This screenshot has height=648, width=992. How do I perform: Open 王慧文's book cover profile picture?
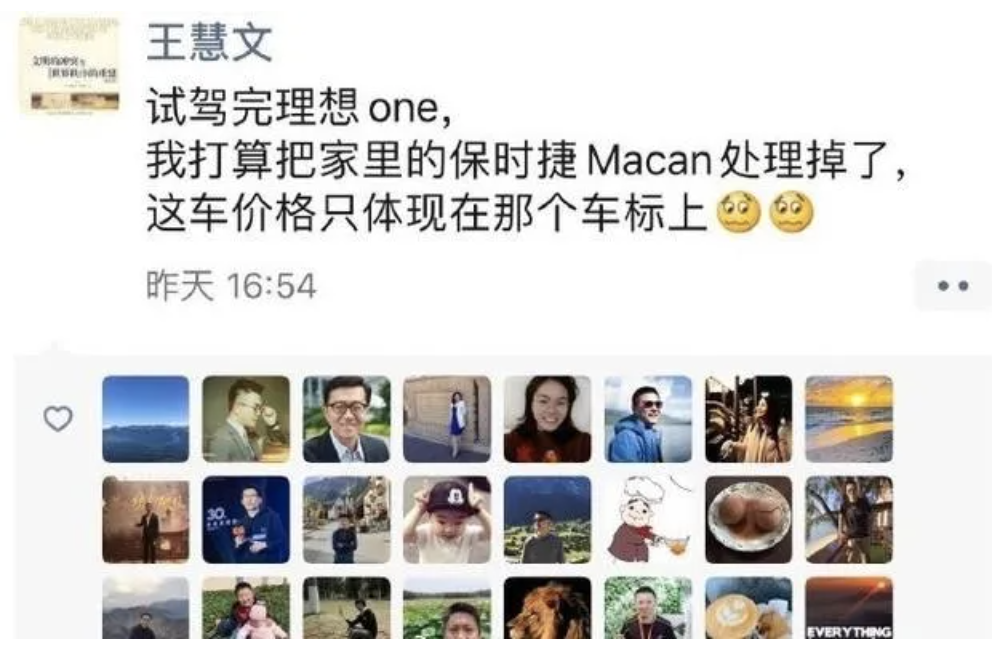(x=70, y=66)
